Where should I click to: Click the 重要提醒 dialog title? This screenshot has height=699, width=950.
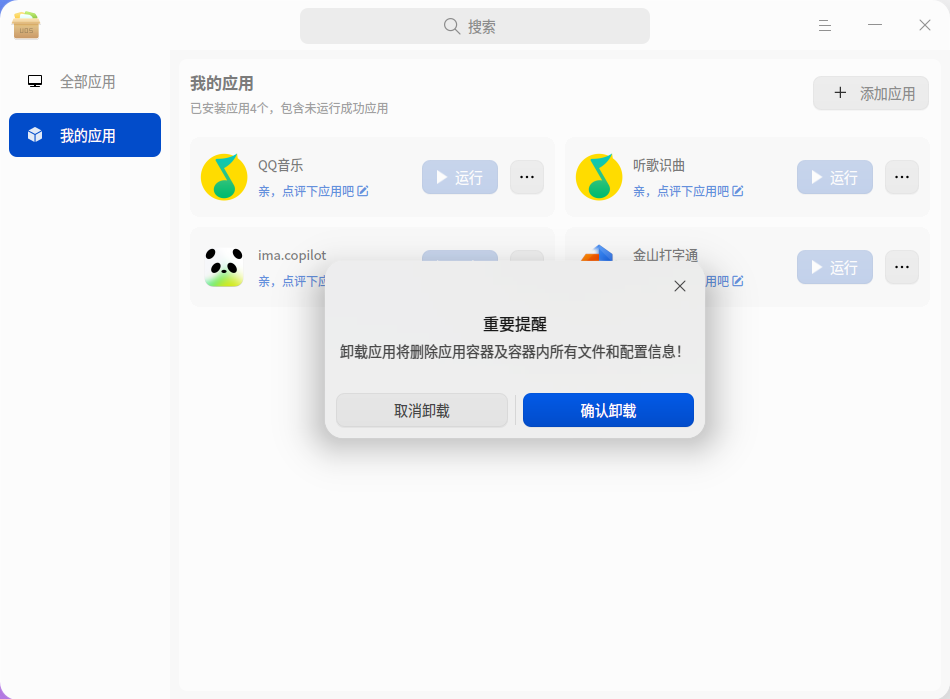click(x=514, y=324)
